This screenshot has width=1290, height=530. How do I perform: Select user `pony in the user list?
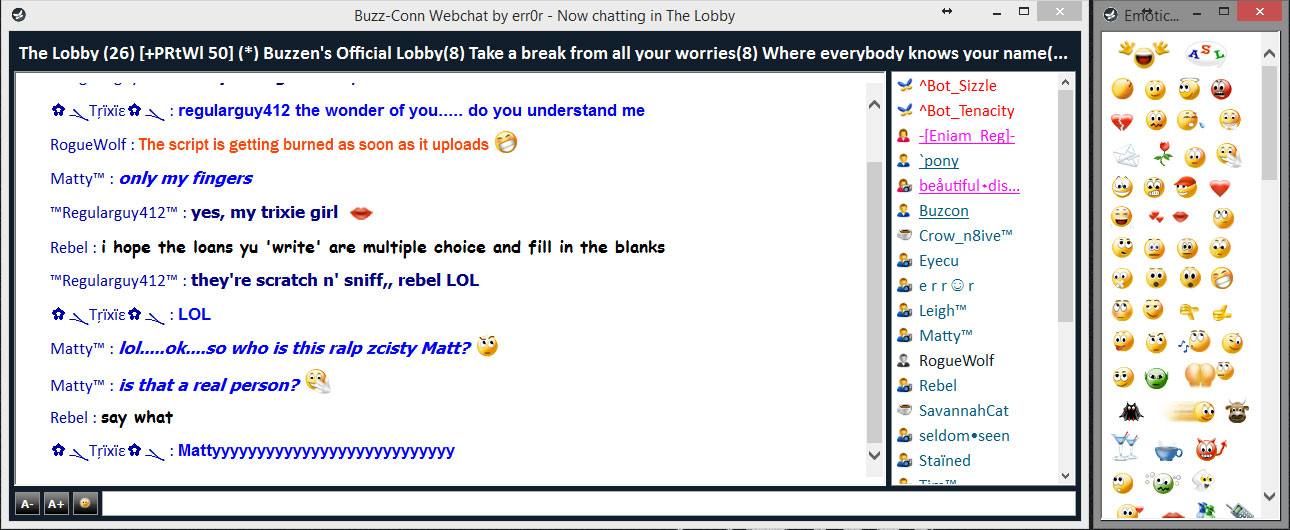939,160
